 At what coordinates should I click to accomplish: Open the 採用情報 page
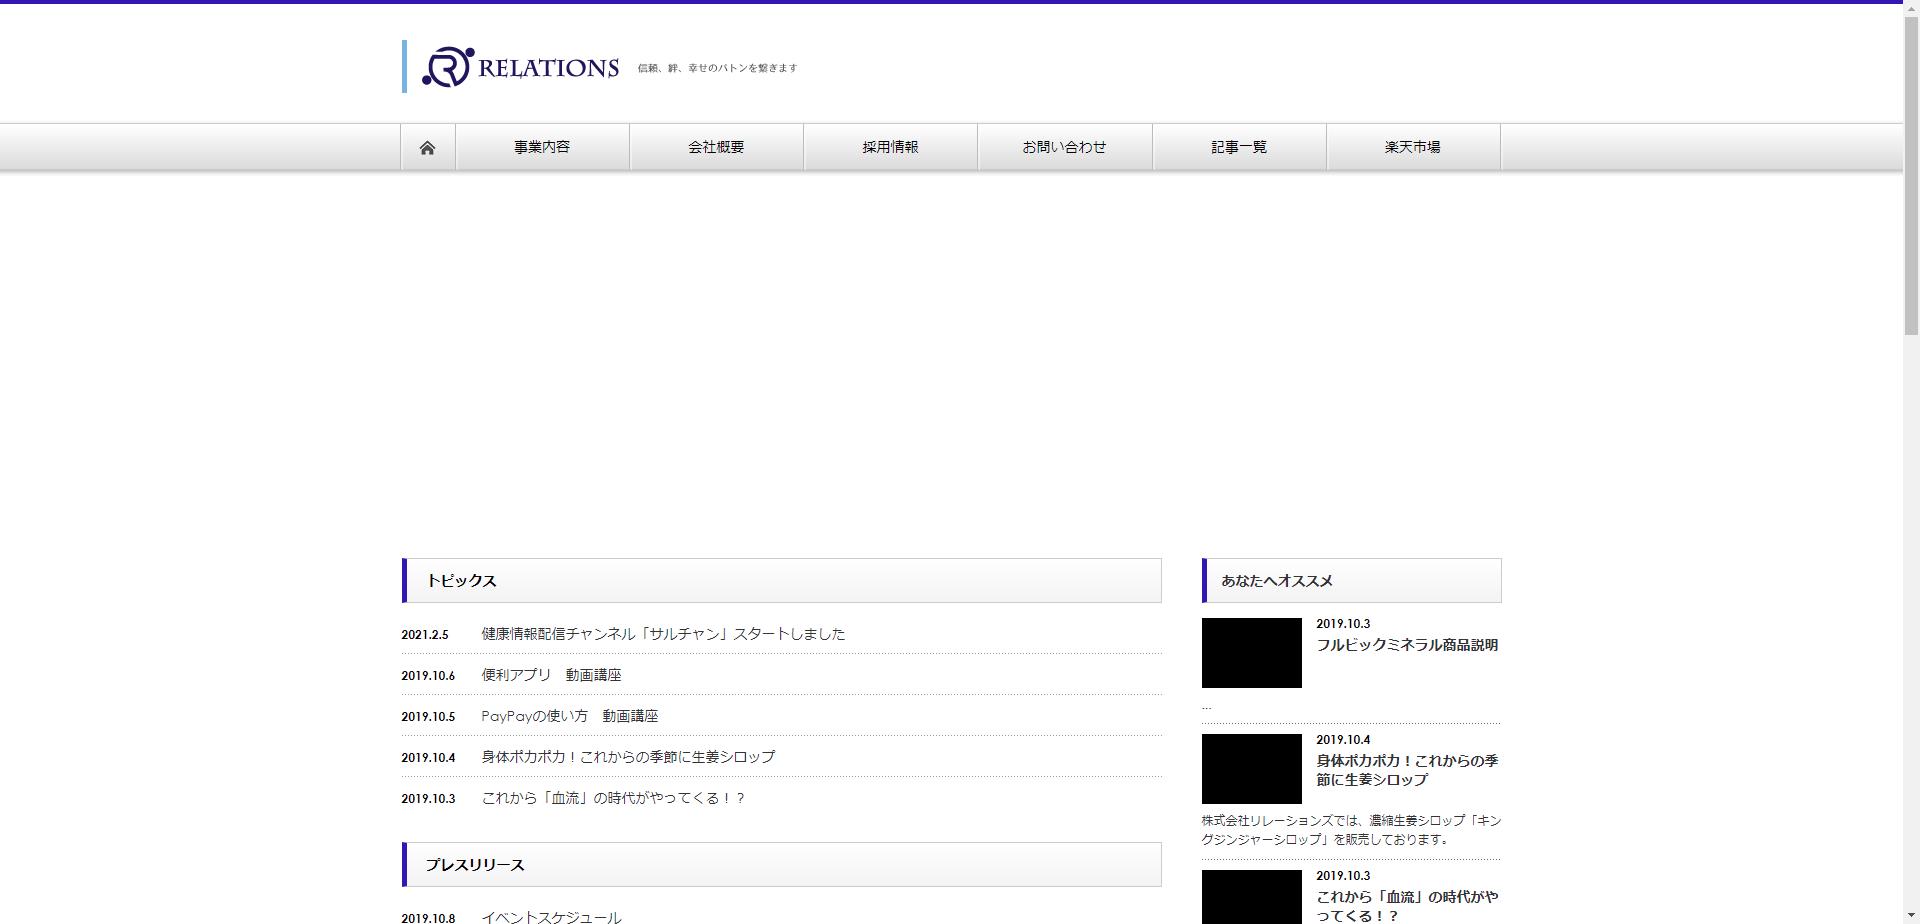coord(890,146)
